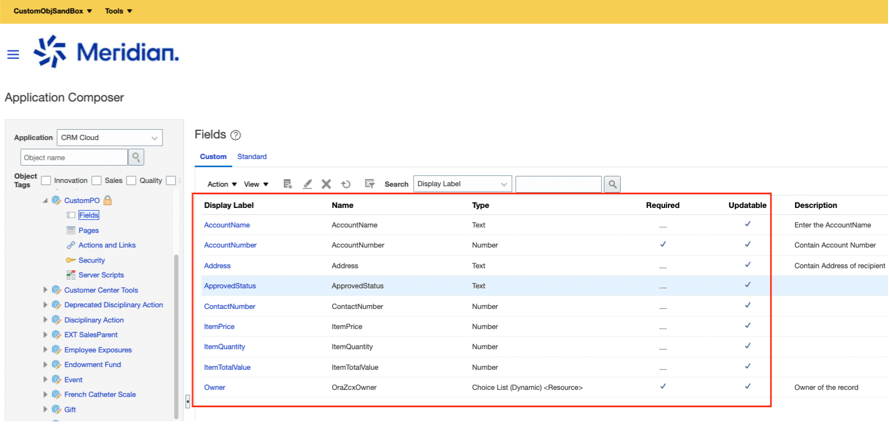Viewport: 889px width, 424px height.
Task: Open the hamburger navigation menu
Action: click(13, 54)
